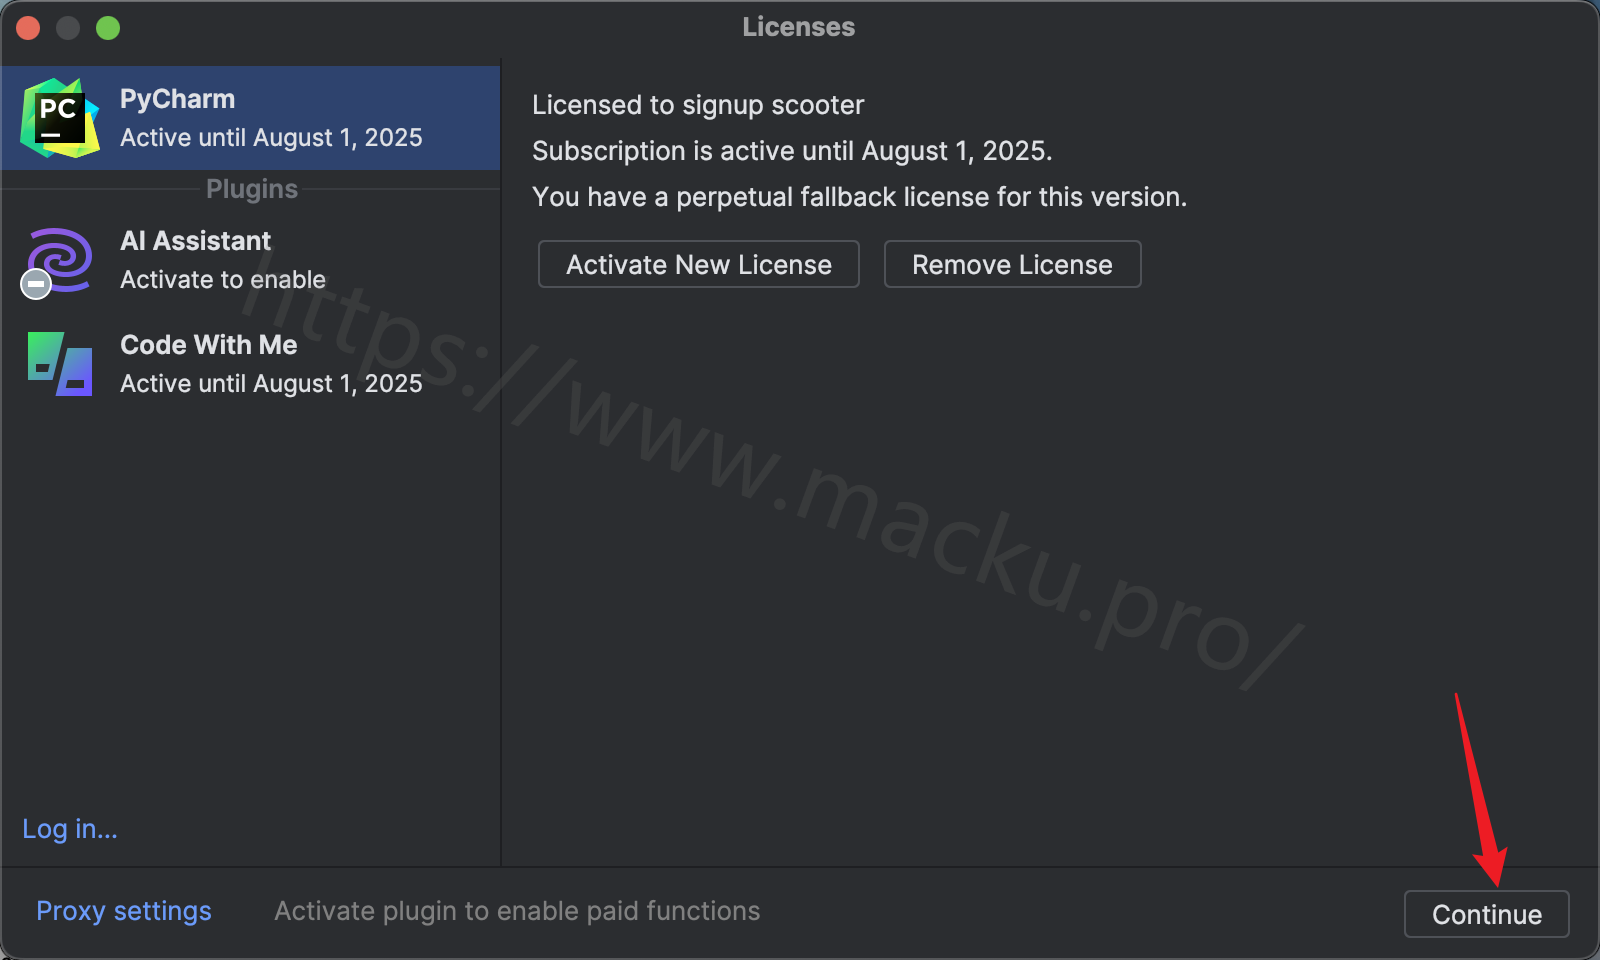1600x960 pixels.
Task: Click the Activate New License button
Action: coord(699,264)
